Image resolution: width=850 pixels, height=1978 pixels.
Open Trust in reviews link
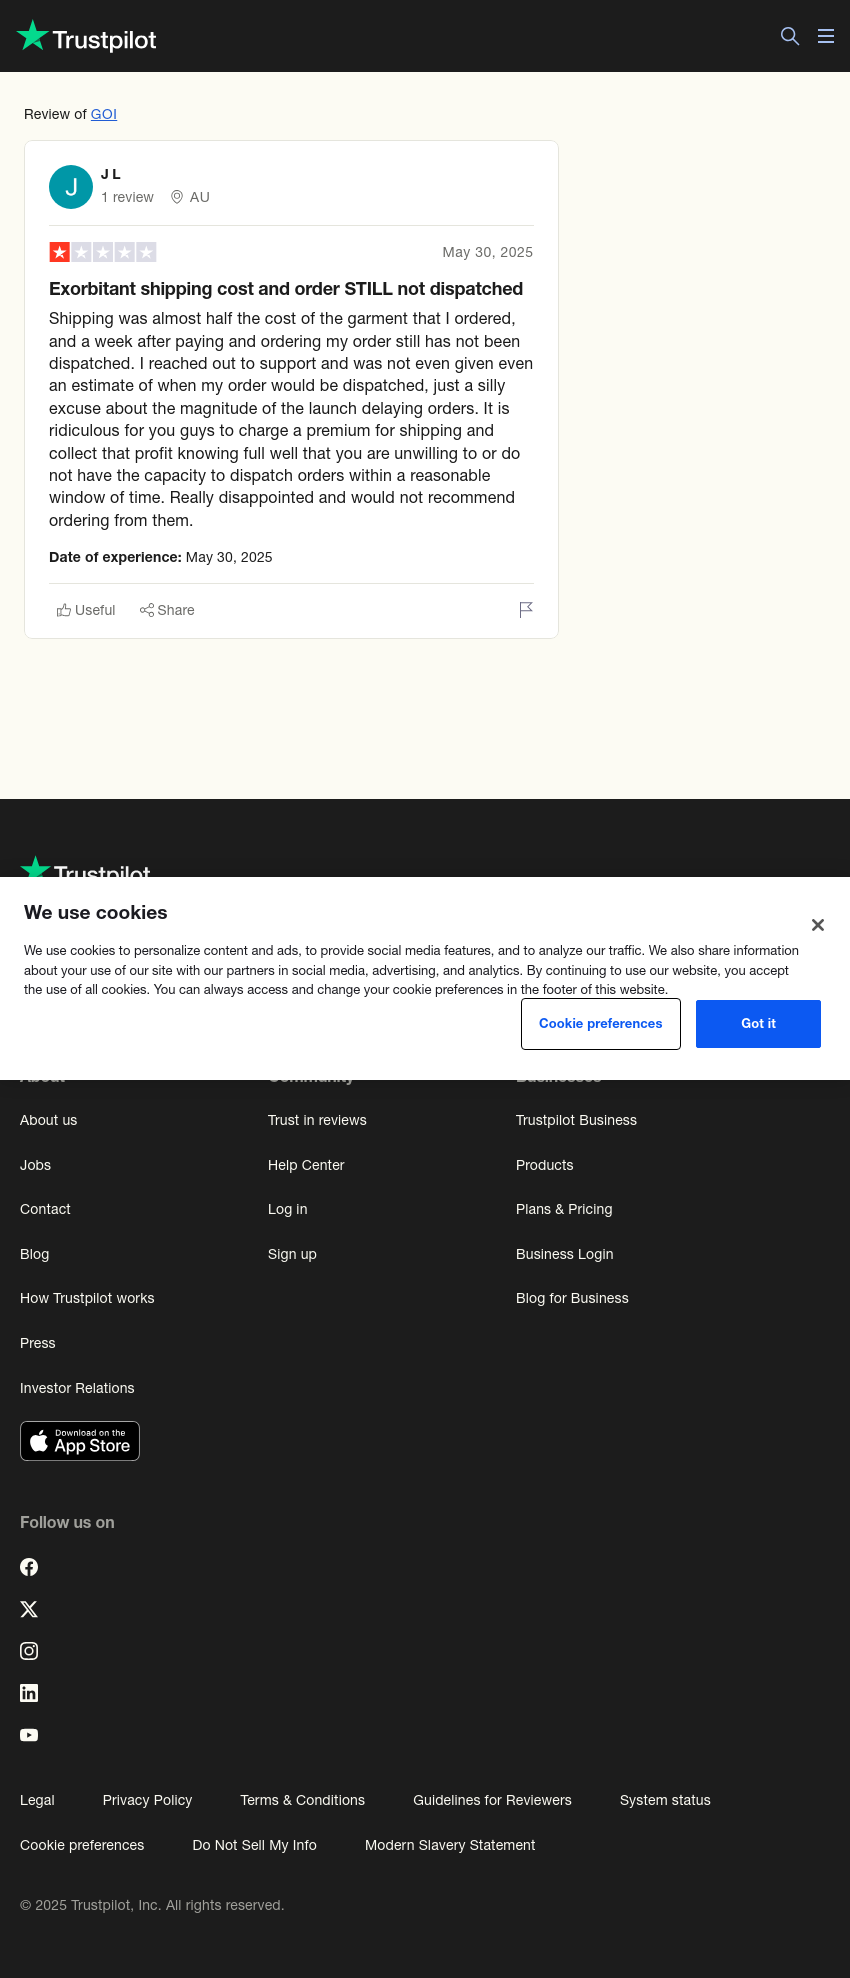click(317, 1120)
